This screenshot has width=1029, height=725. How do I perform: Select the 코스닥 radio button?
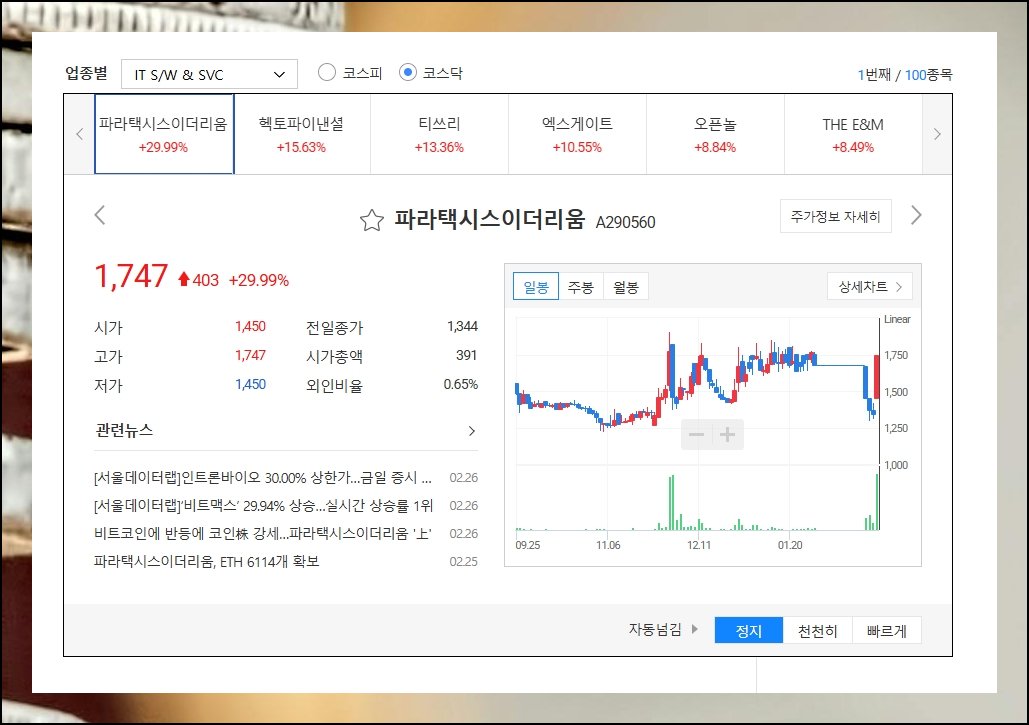click(x=408, y=72)
